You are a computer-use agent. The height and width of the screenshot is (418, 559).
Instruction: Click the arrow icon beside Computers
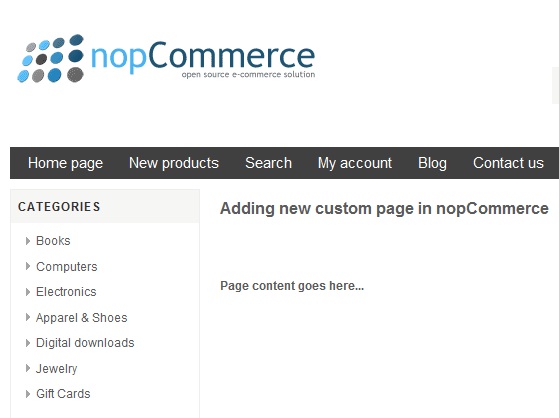point(28,266)
